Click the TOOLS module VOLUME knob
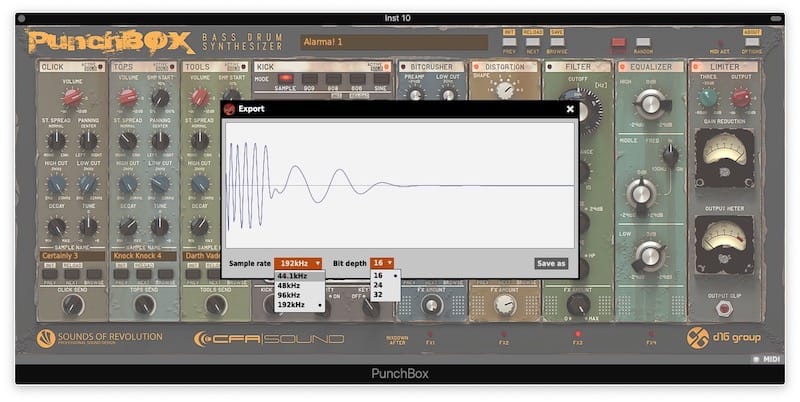This screenshot has height=402, width=800. tap(199, 97)
